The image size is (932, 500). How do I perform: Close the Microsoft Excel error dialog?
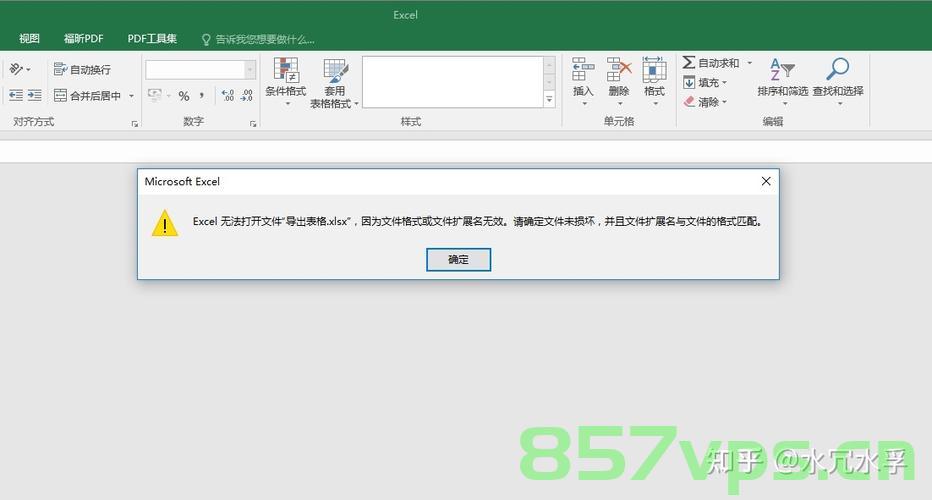[766, 181]
